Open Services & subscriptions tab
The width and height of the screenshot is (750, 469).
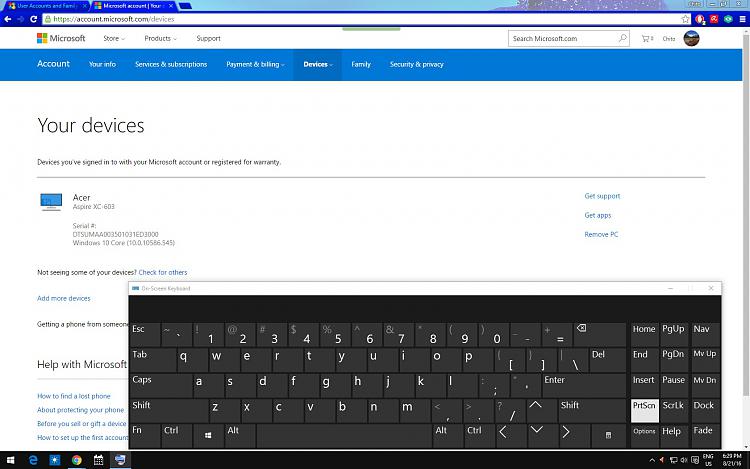pyautogui.click(x=171, y=64)
